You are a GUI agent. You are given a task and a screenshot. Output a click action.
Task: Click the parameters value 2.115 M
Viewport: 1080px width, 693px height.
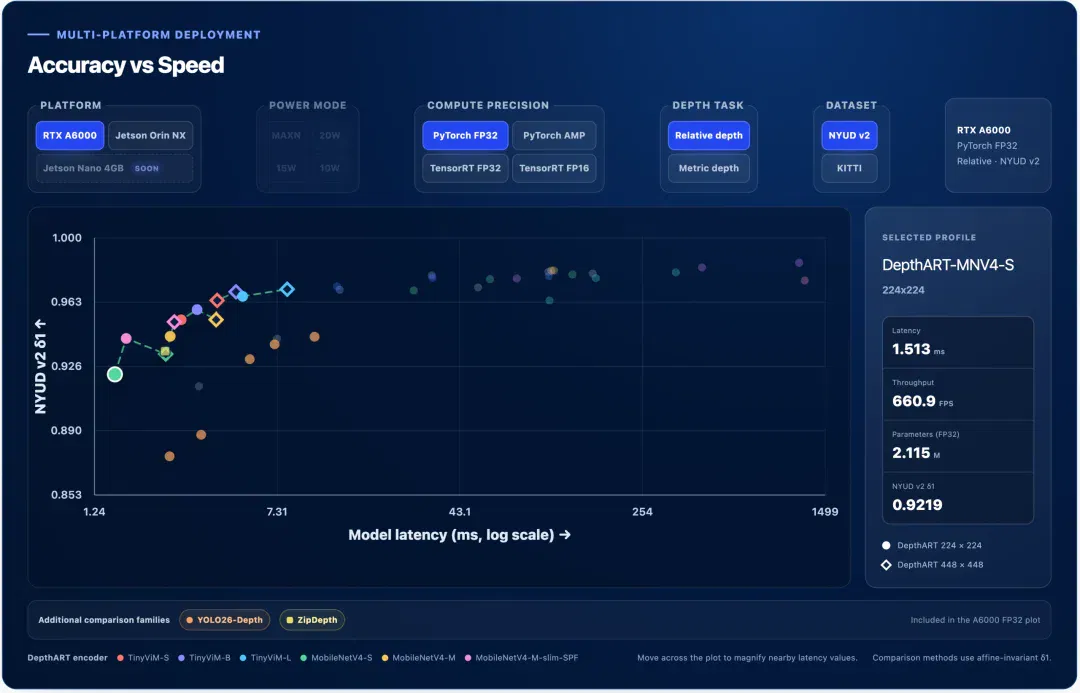coord(915,453)
